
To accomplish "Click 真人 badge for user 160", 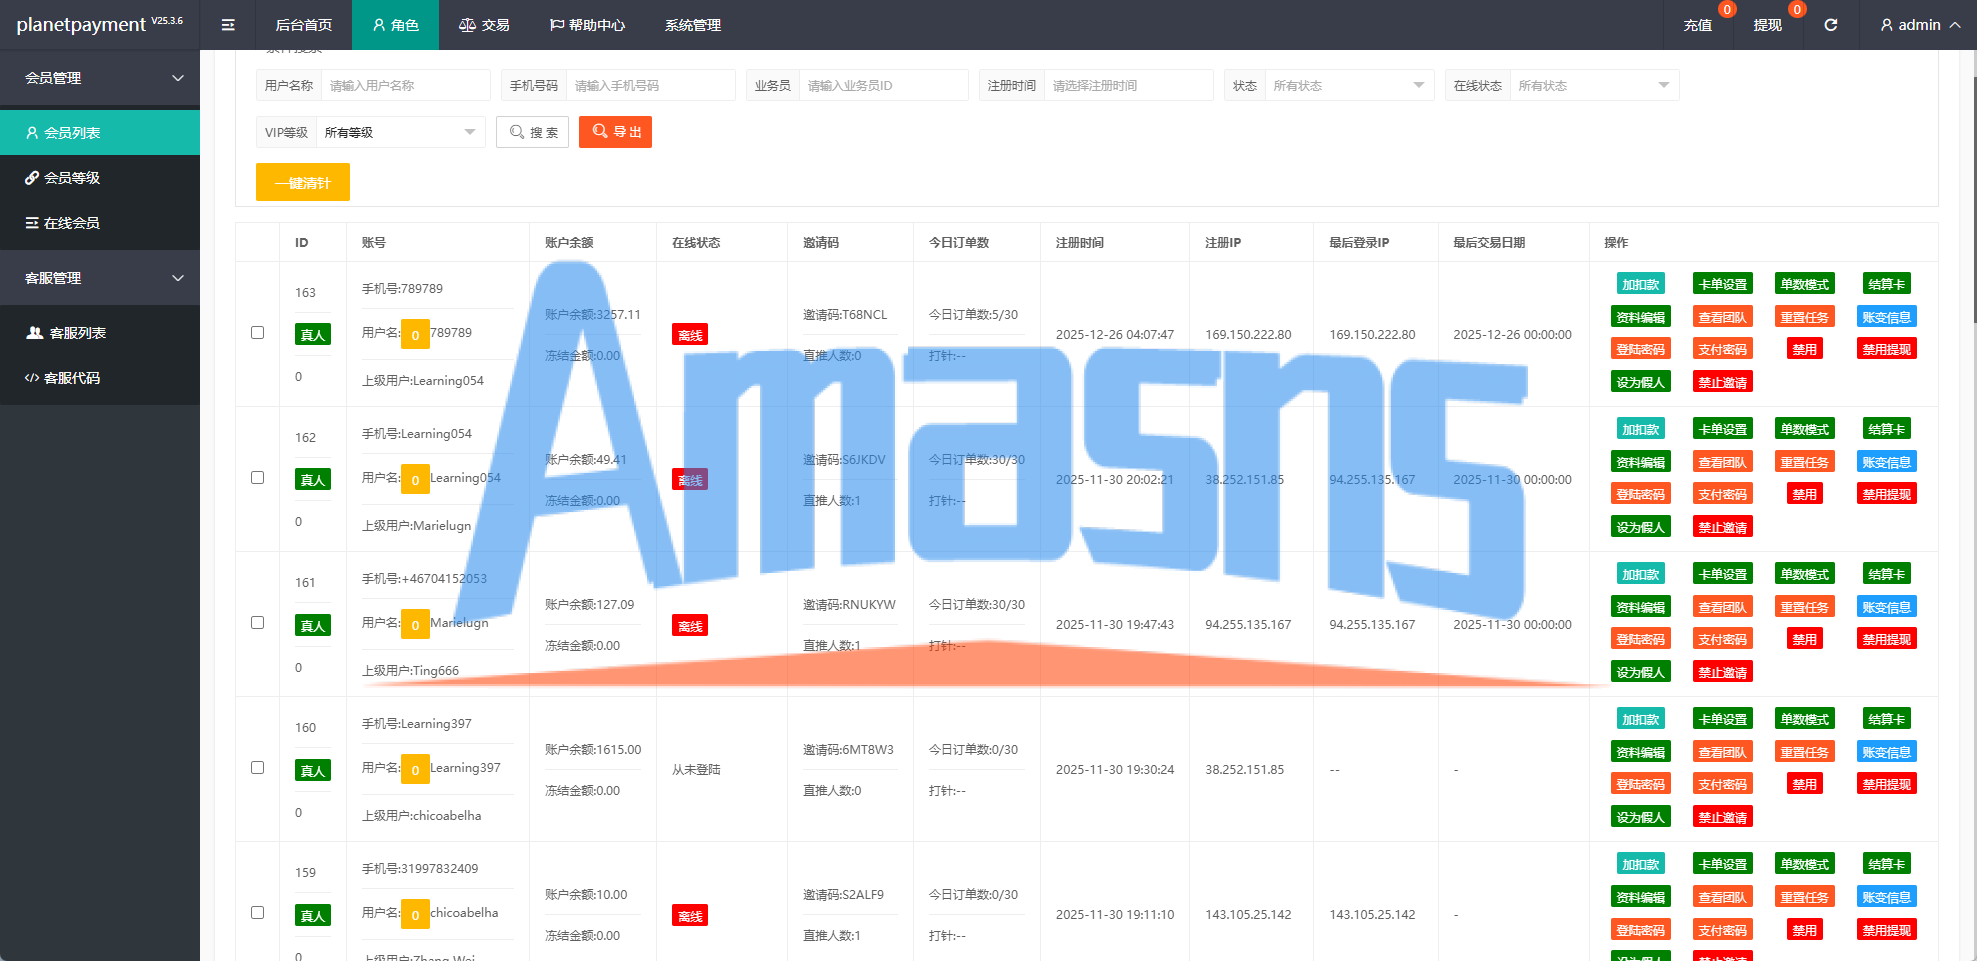I will point(313,771).
